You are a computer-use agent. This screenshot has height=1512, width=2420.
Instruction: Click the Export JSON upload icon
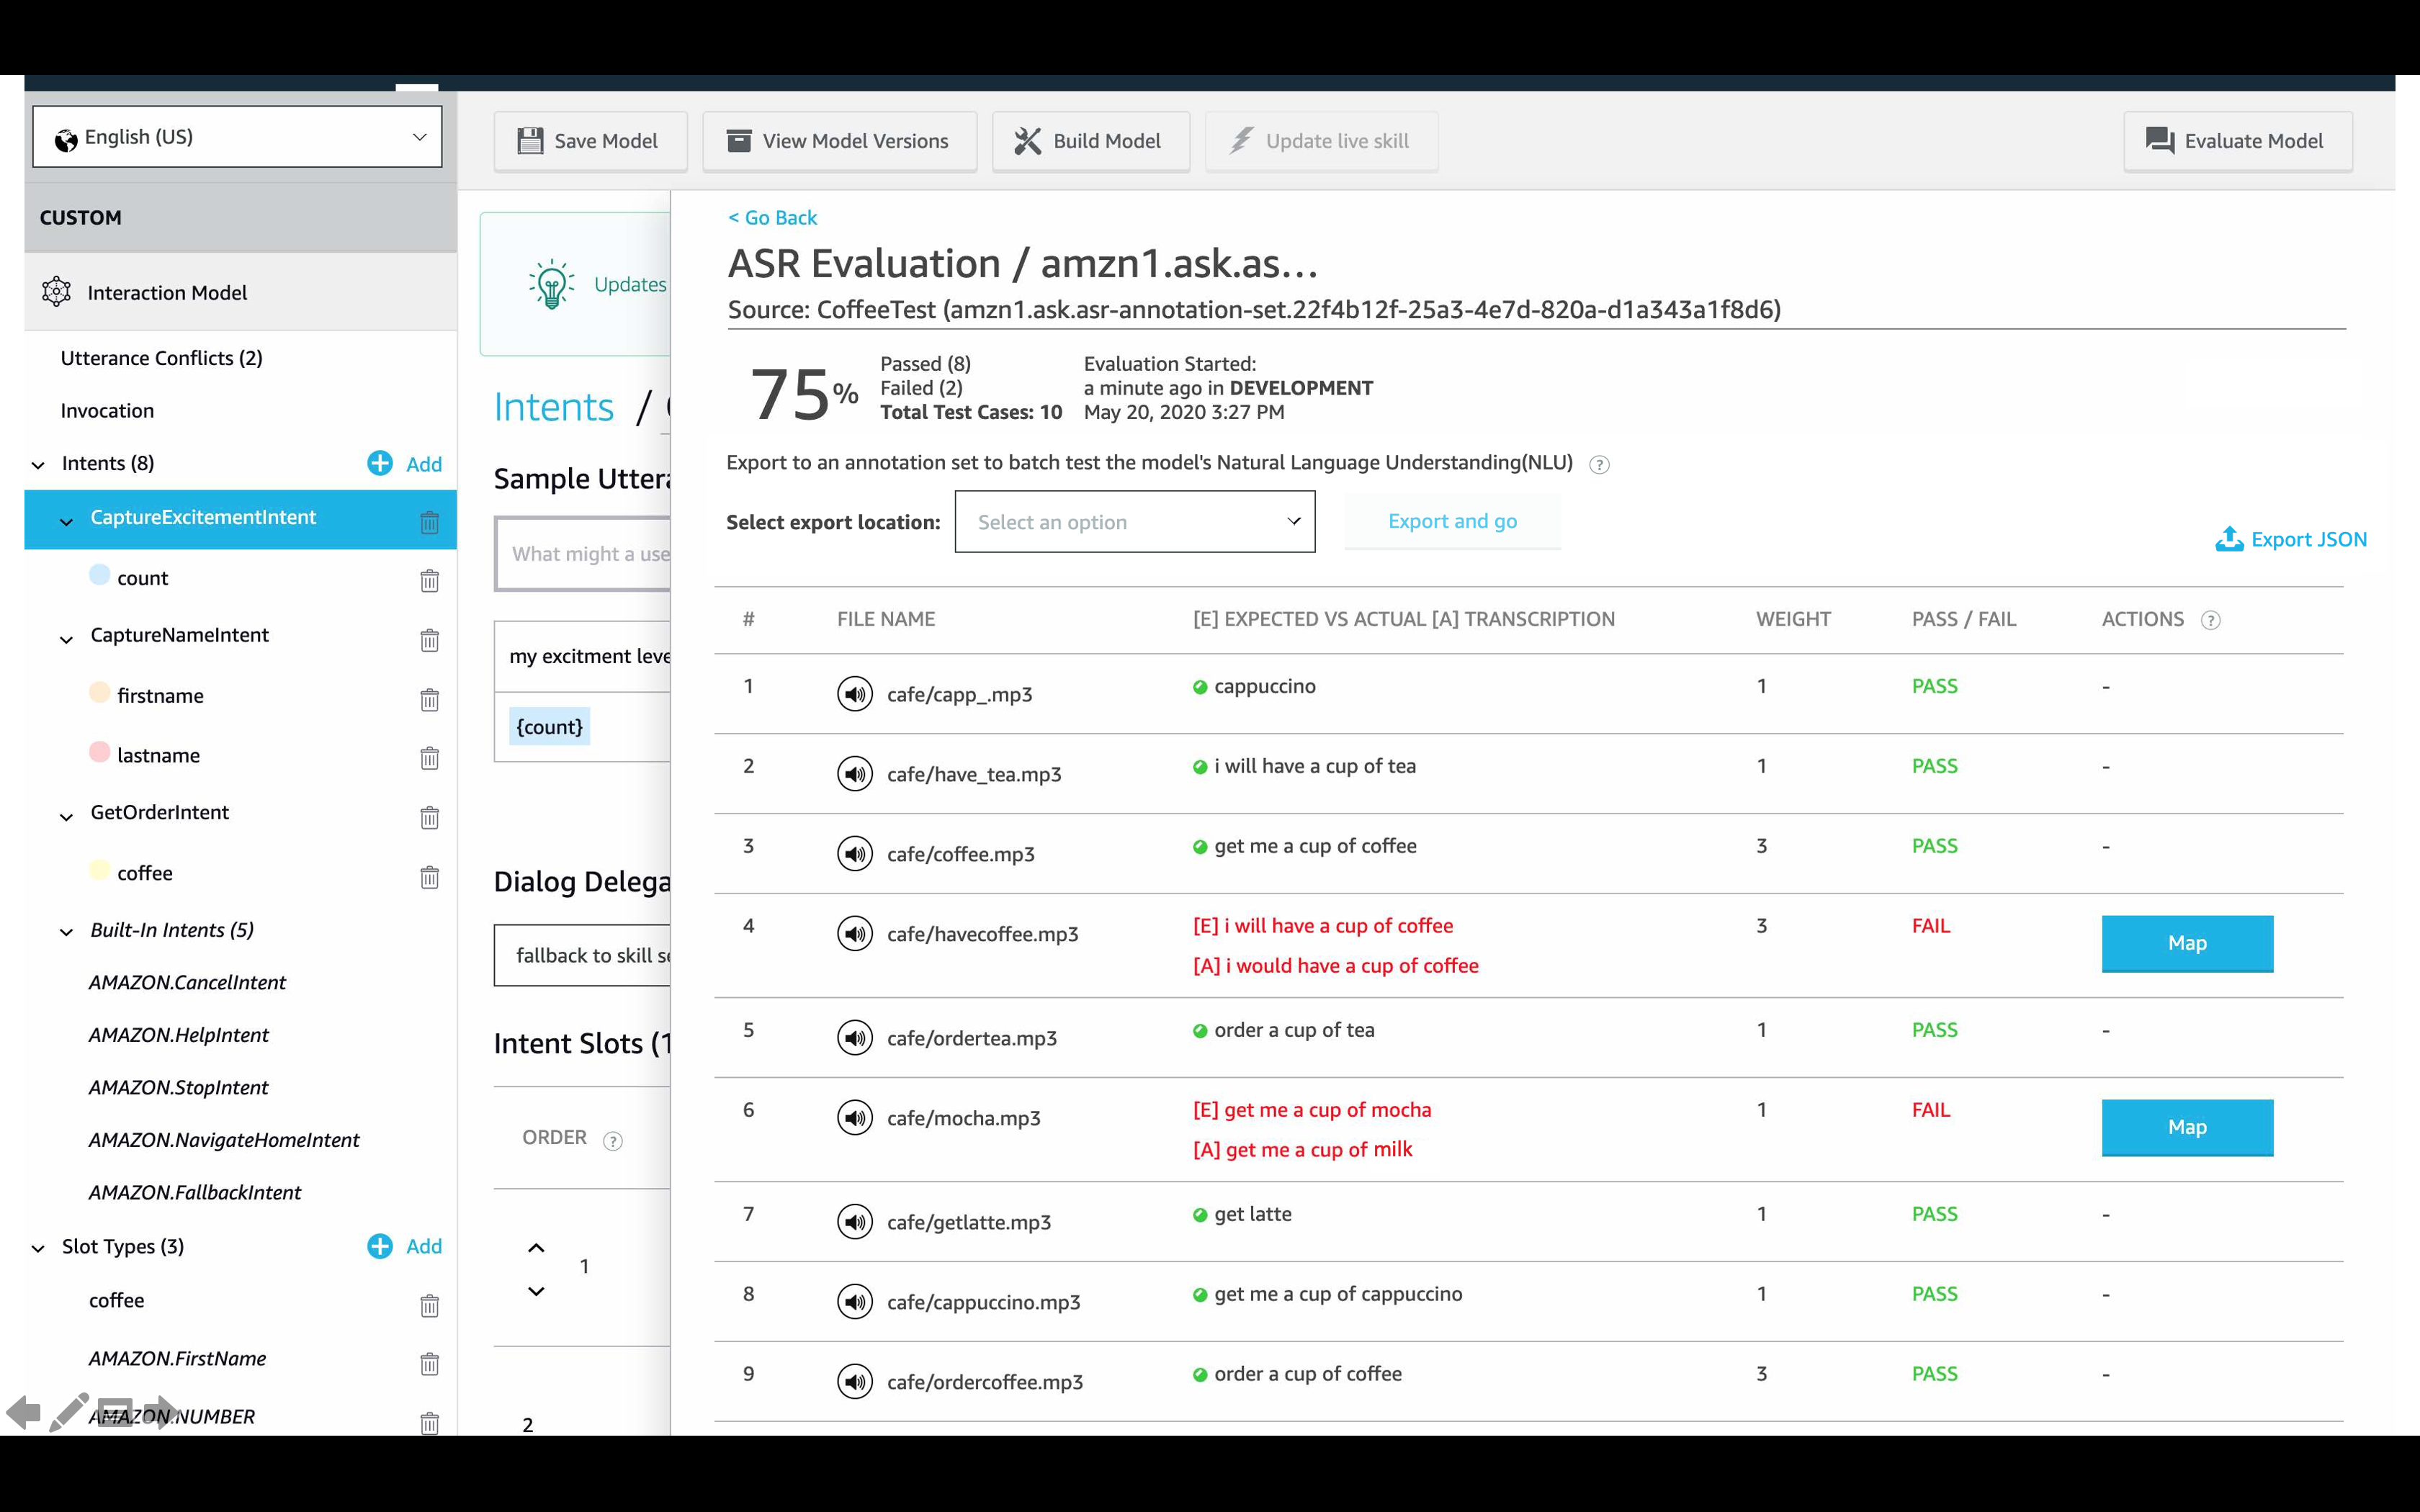(2229, 539)
